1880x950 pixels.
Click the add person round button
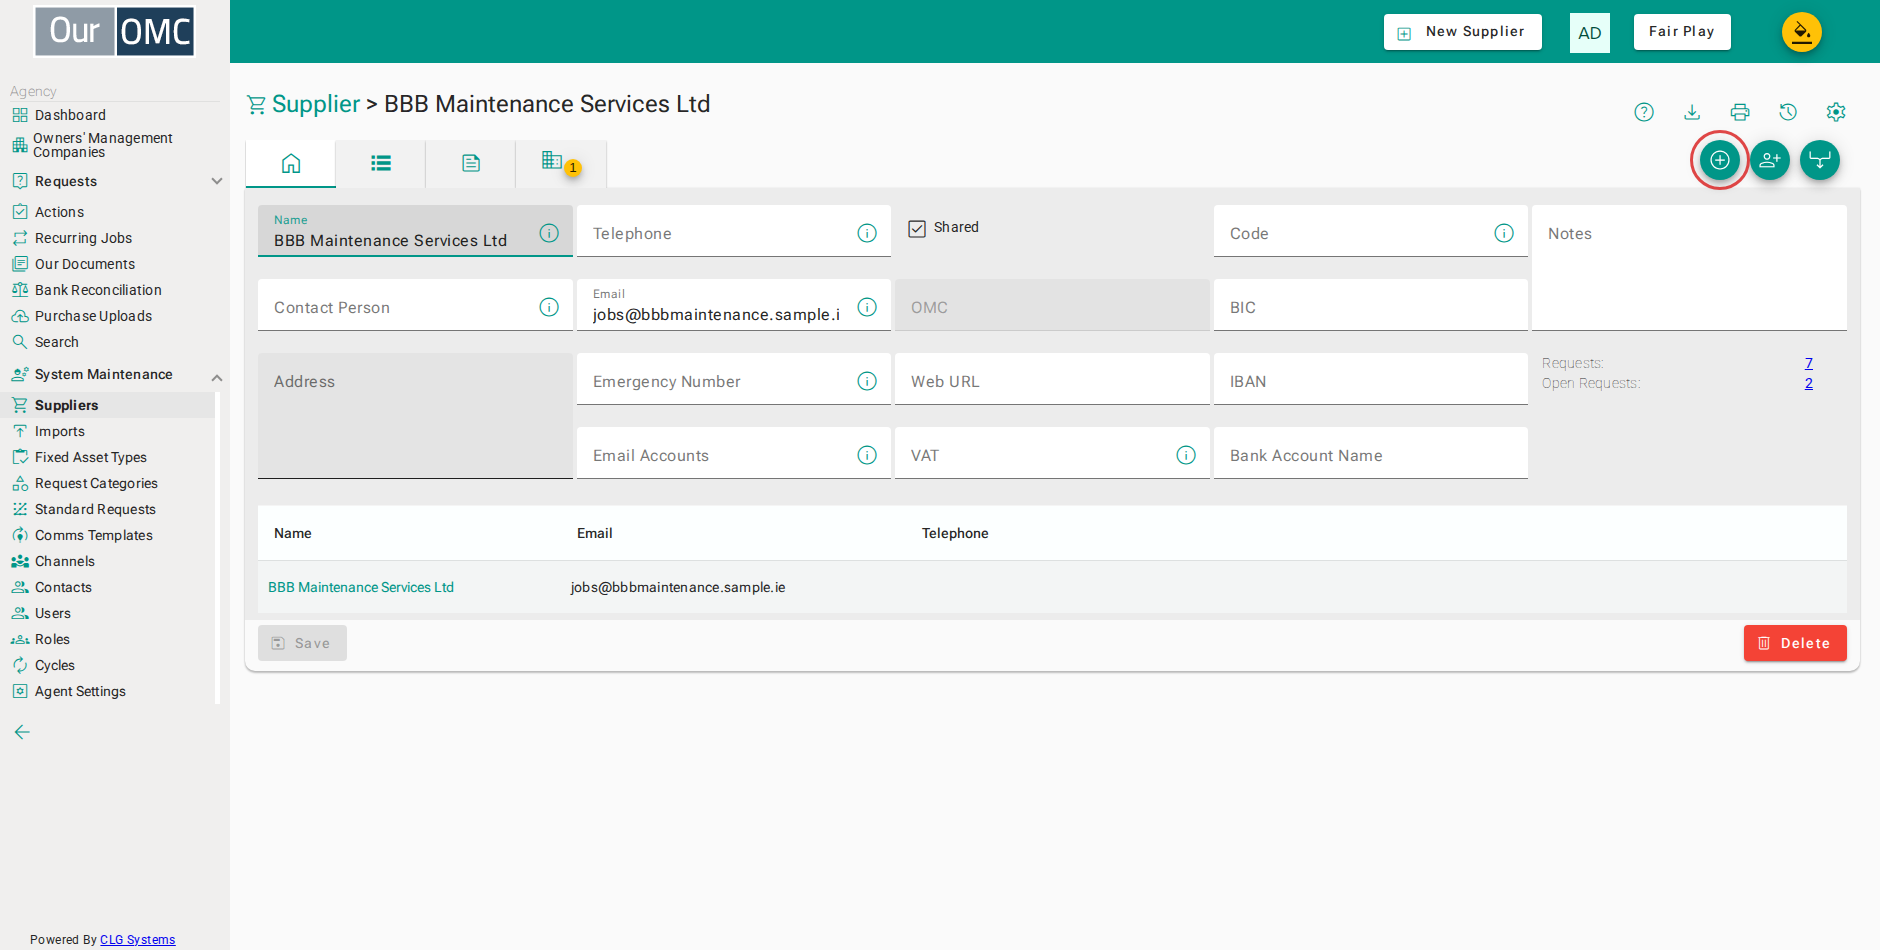[x=1770, y=160]
